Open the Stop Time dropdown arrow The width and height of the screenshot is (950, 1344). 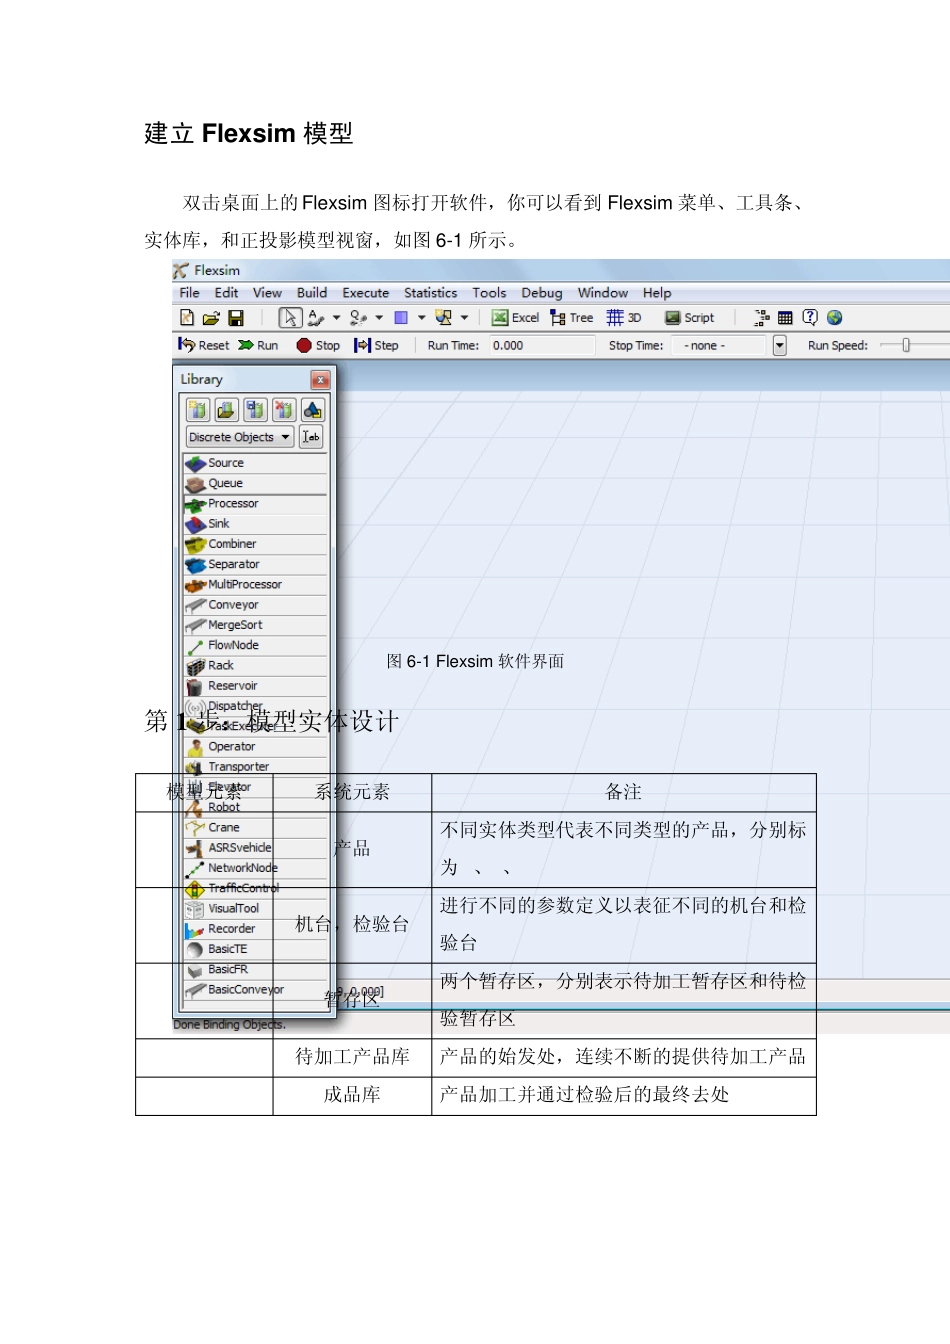coord(780,346)
